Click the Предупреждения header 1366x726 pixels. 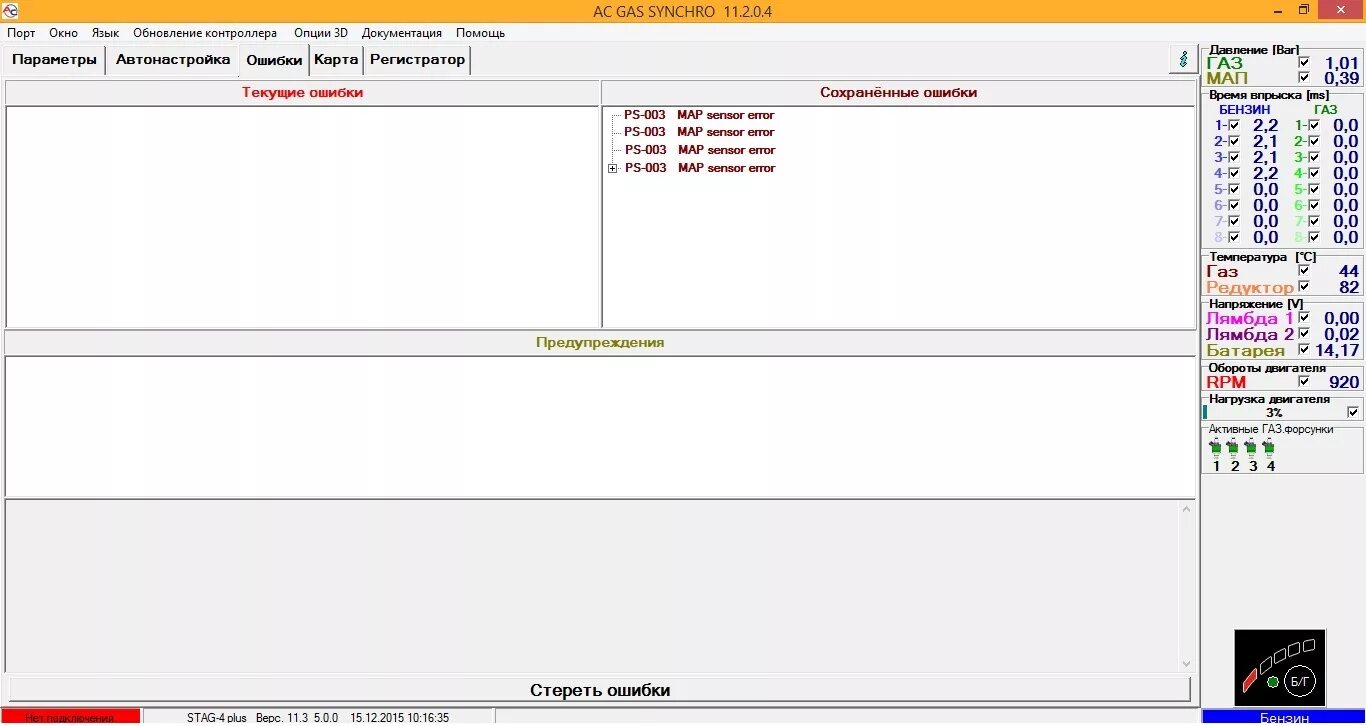point(600,342)
